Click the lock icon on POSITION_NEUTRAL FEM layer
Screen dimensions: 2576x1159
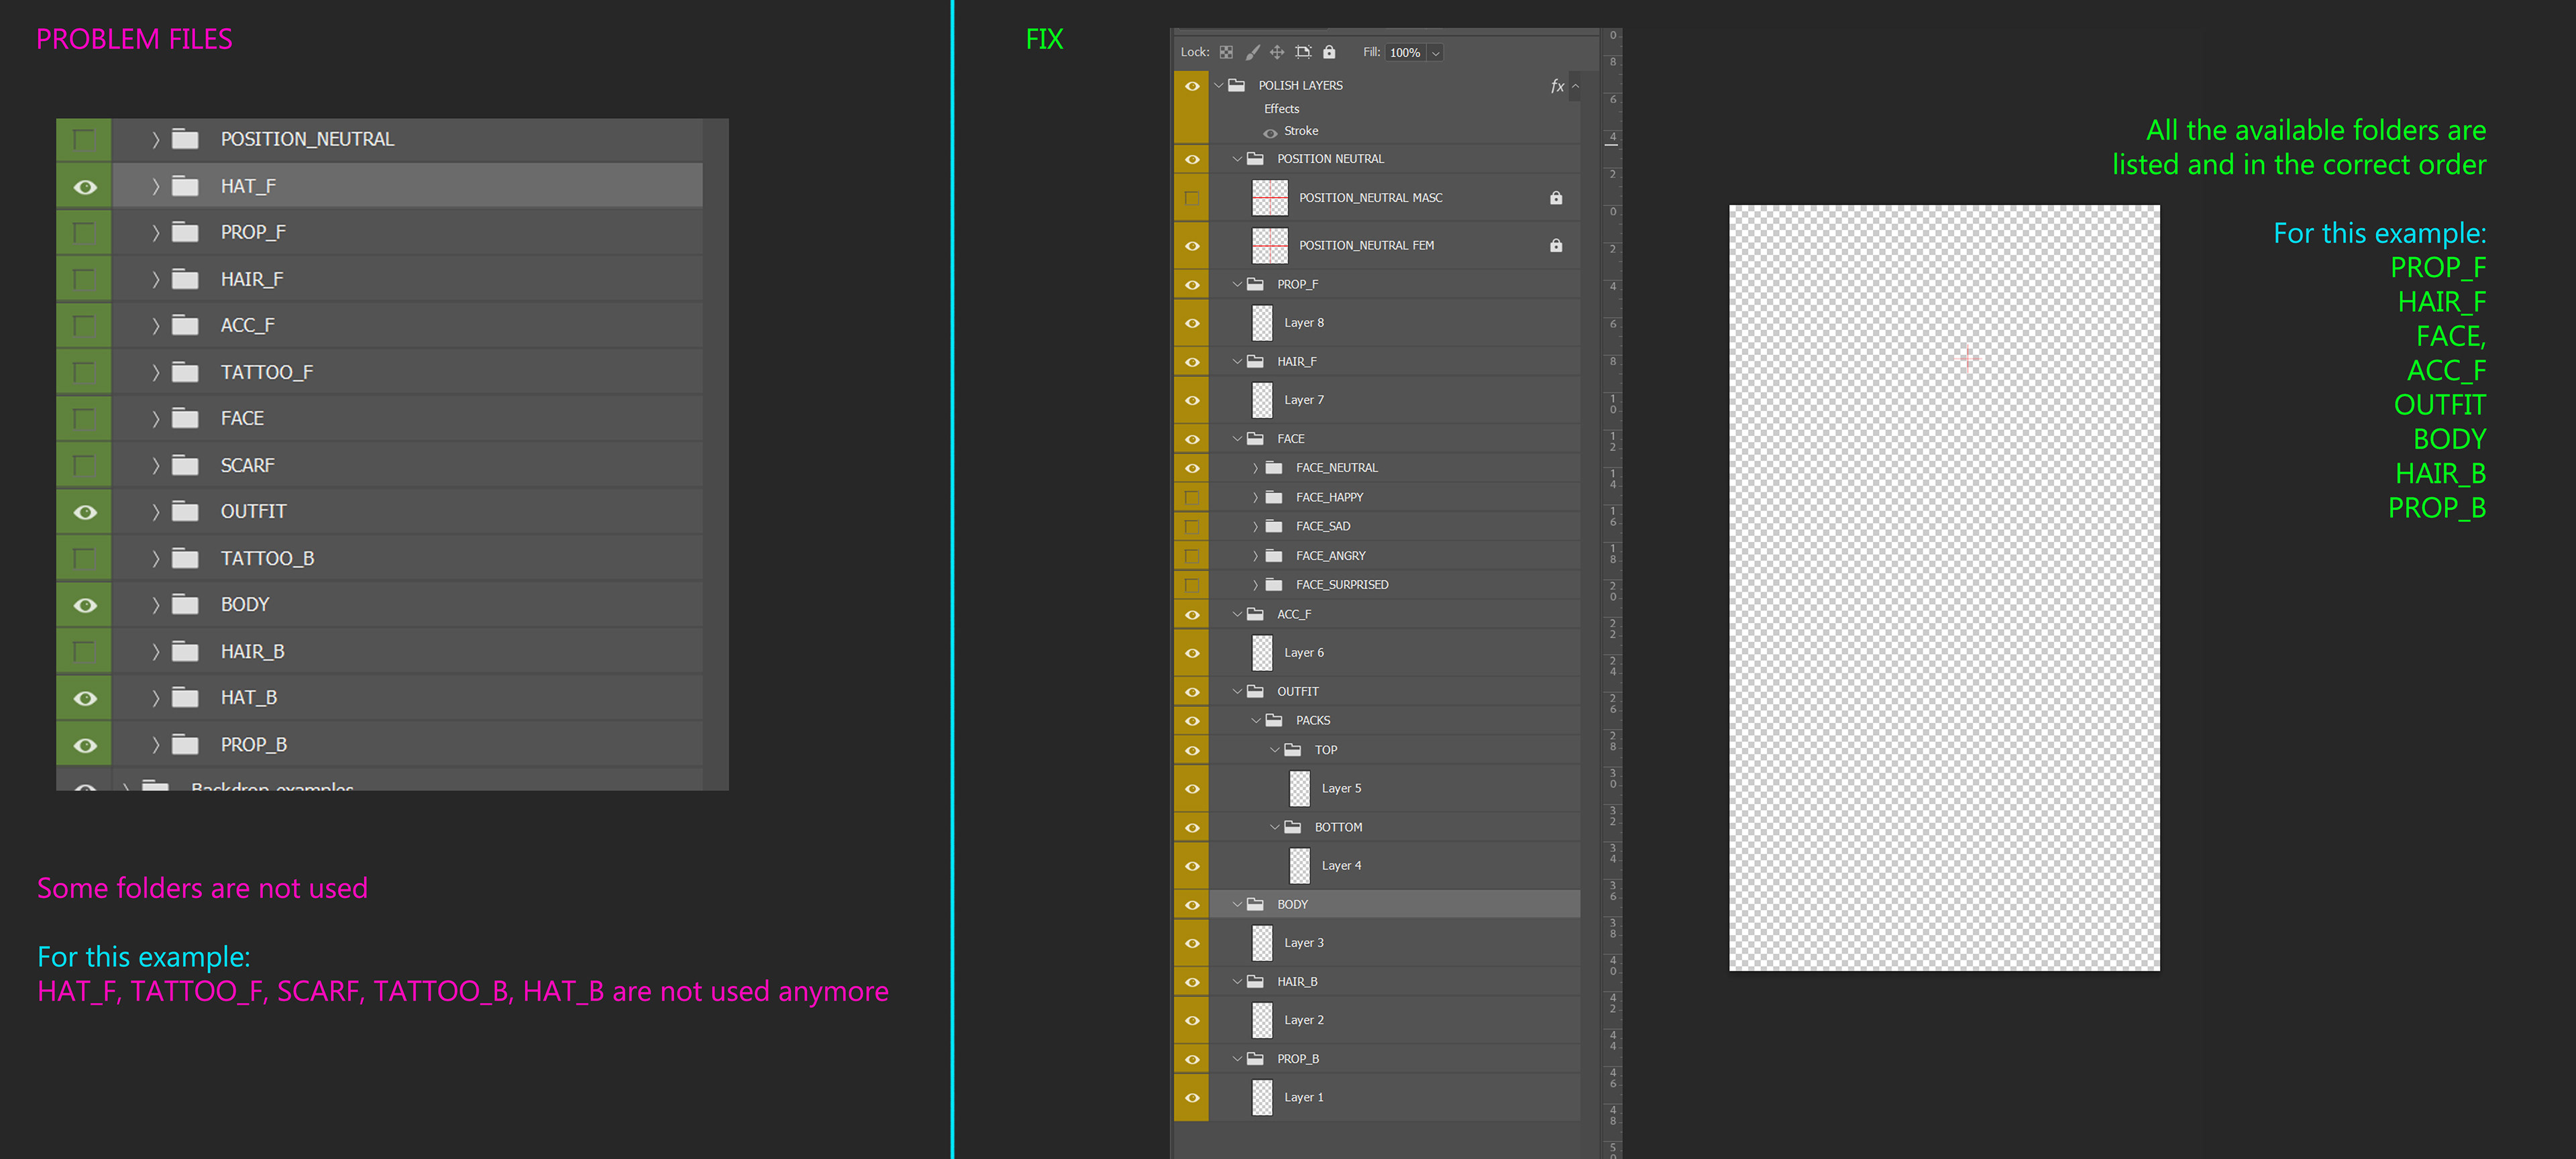pyautogui.click(x=1556, y=245)
